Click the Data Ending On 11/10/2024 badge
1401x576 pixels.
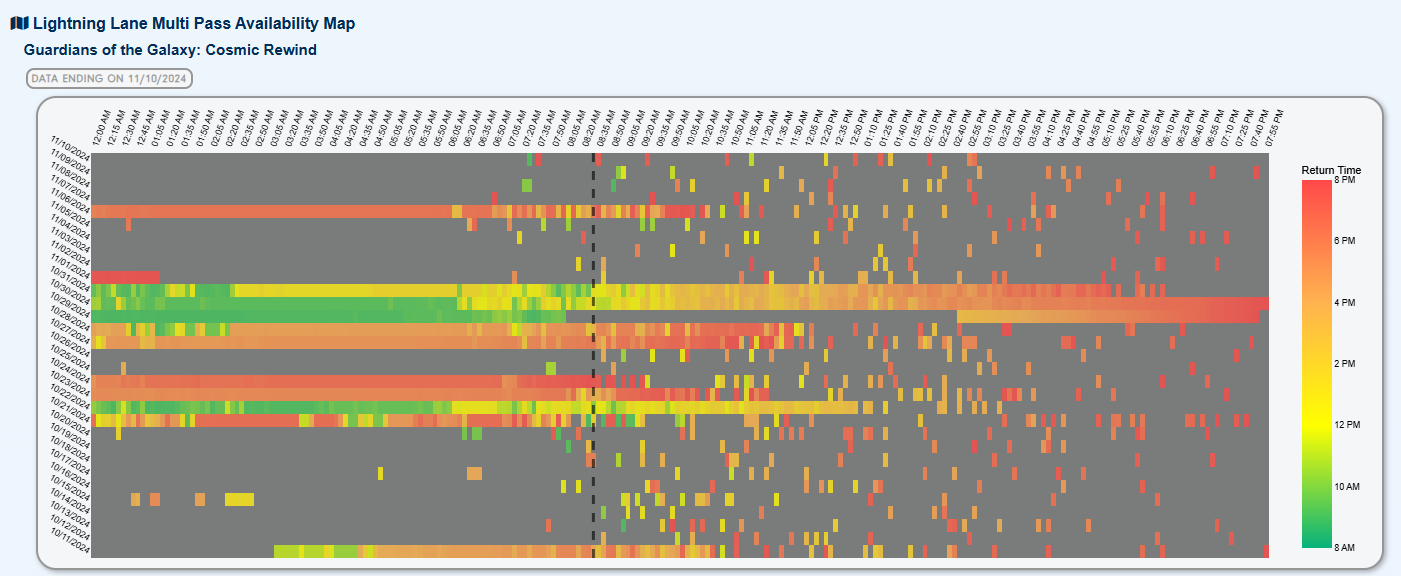(x=109, y=78)
